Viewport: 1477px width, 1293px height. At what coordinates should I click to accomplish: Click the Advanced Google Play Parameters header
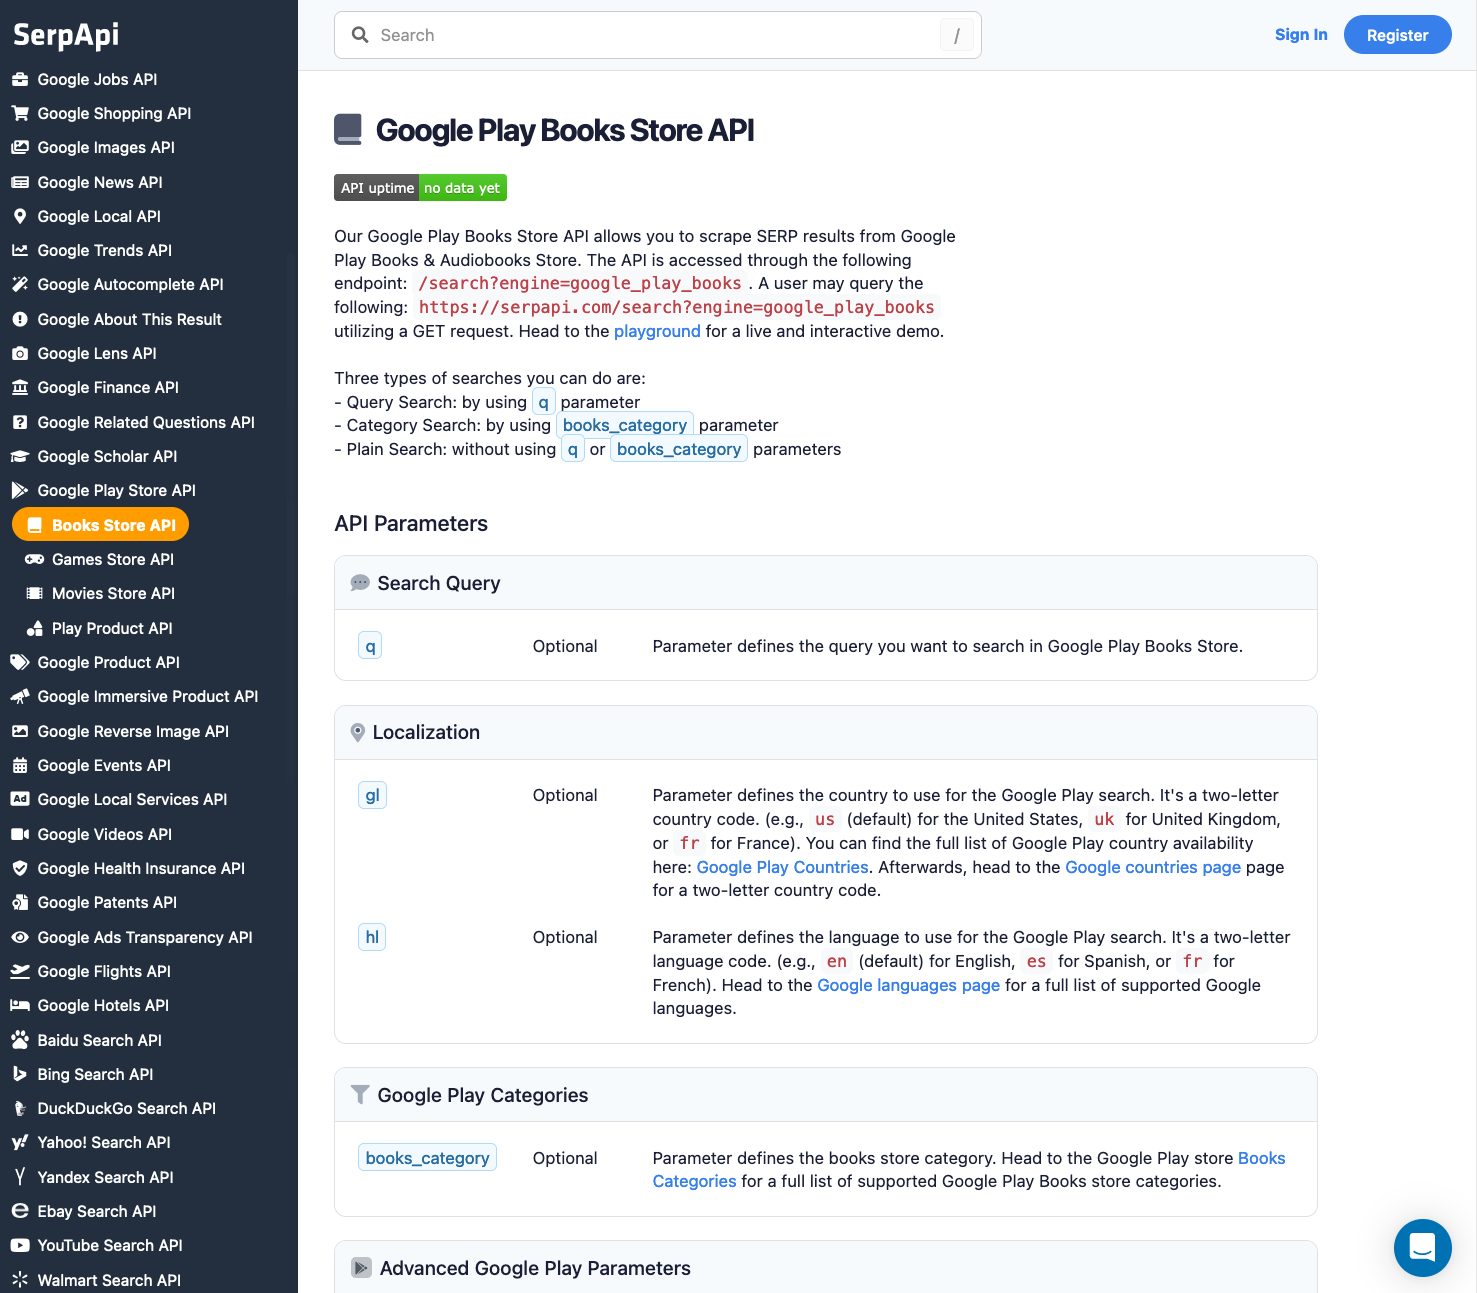coord(825,1267)
